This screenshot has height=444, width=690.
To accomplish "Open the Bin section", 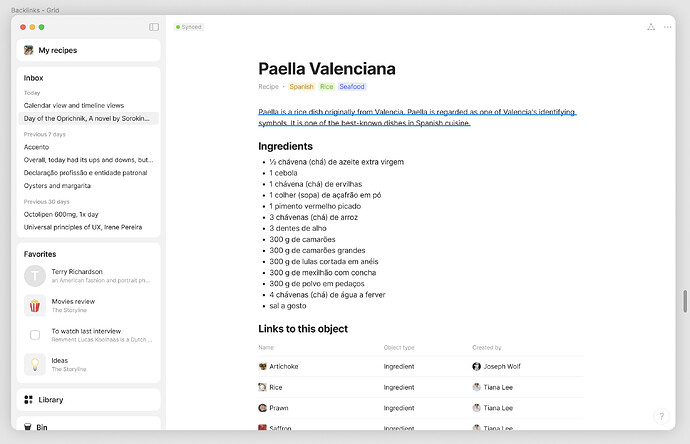I will pyautogui.click(x=88, y=423).
